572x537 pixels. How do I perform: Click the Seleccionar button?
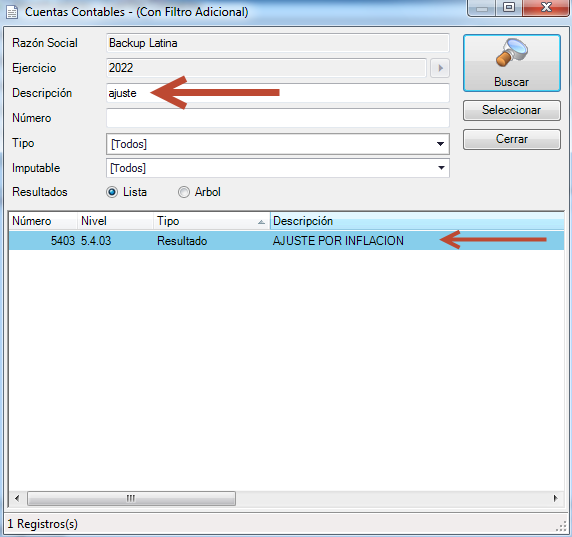pos(511,110)
